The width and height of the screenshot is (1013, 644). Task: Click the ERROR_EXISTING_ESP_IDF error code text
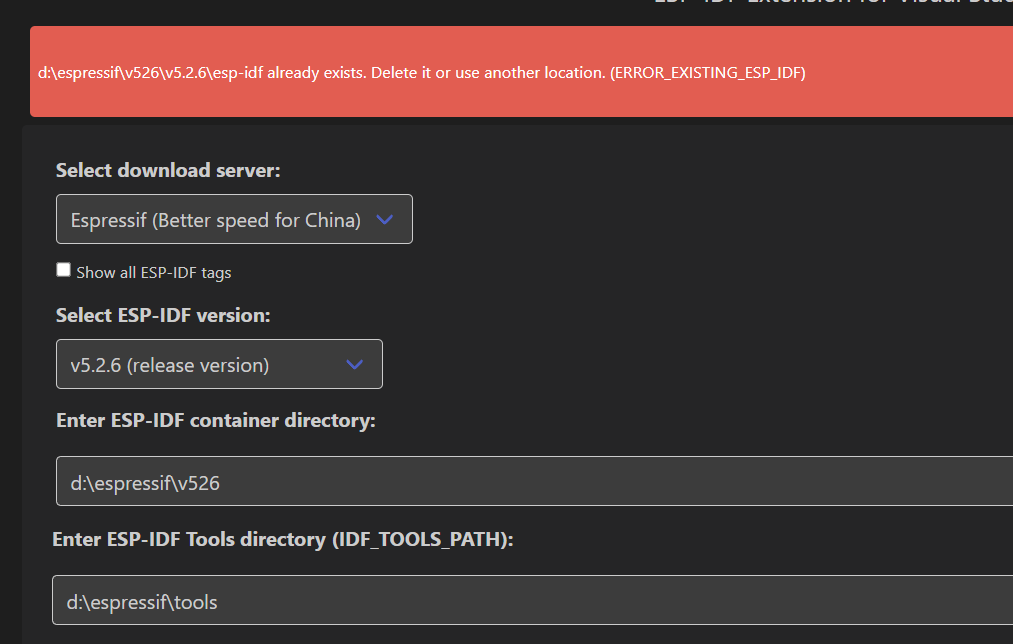coord(707,73)
